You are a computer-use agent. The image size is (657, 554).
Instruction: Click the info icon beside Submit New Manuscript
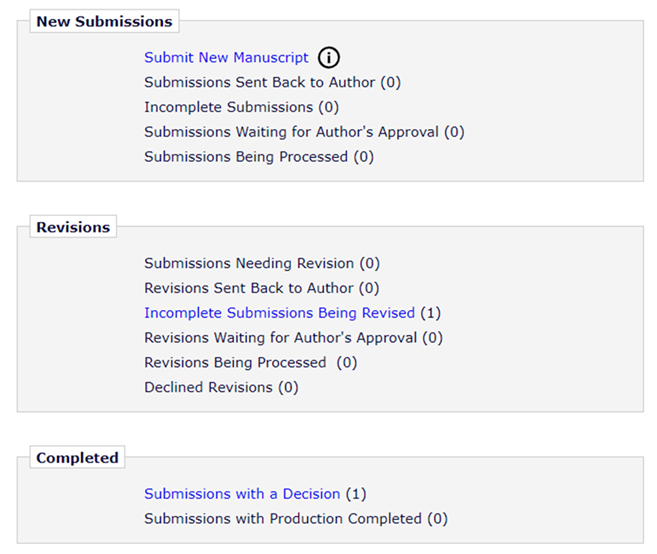pyautogui.click(x=328, y=57)
